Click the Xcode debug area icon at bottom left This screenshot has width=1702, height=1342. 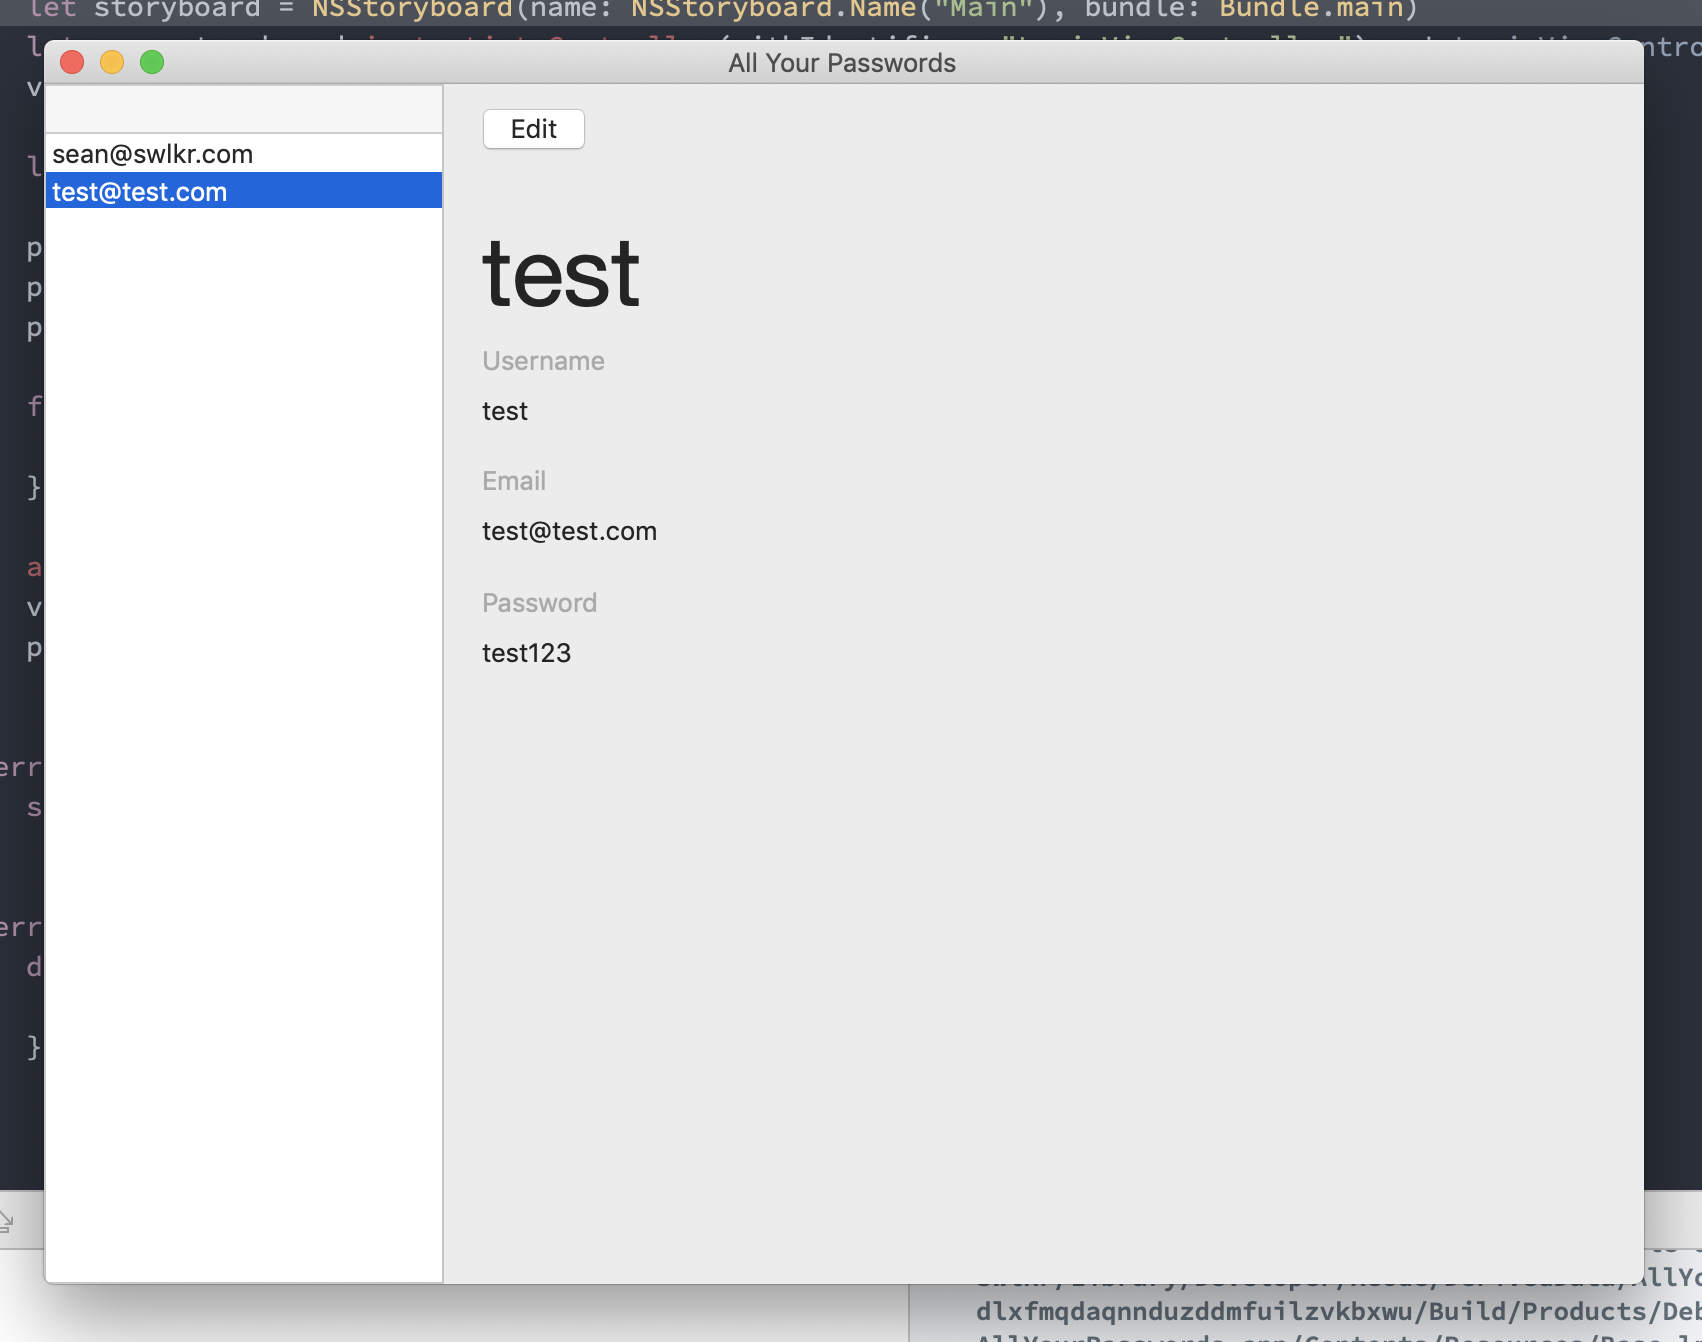point(7,1221)
